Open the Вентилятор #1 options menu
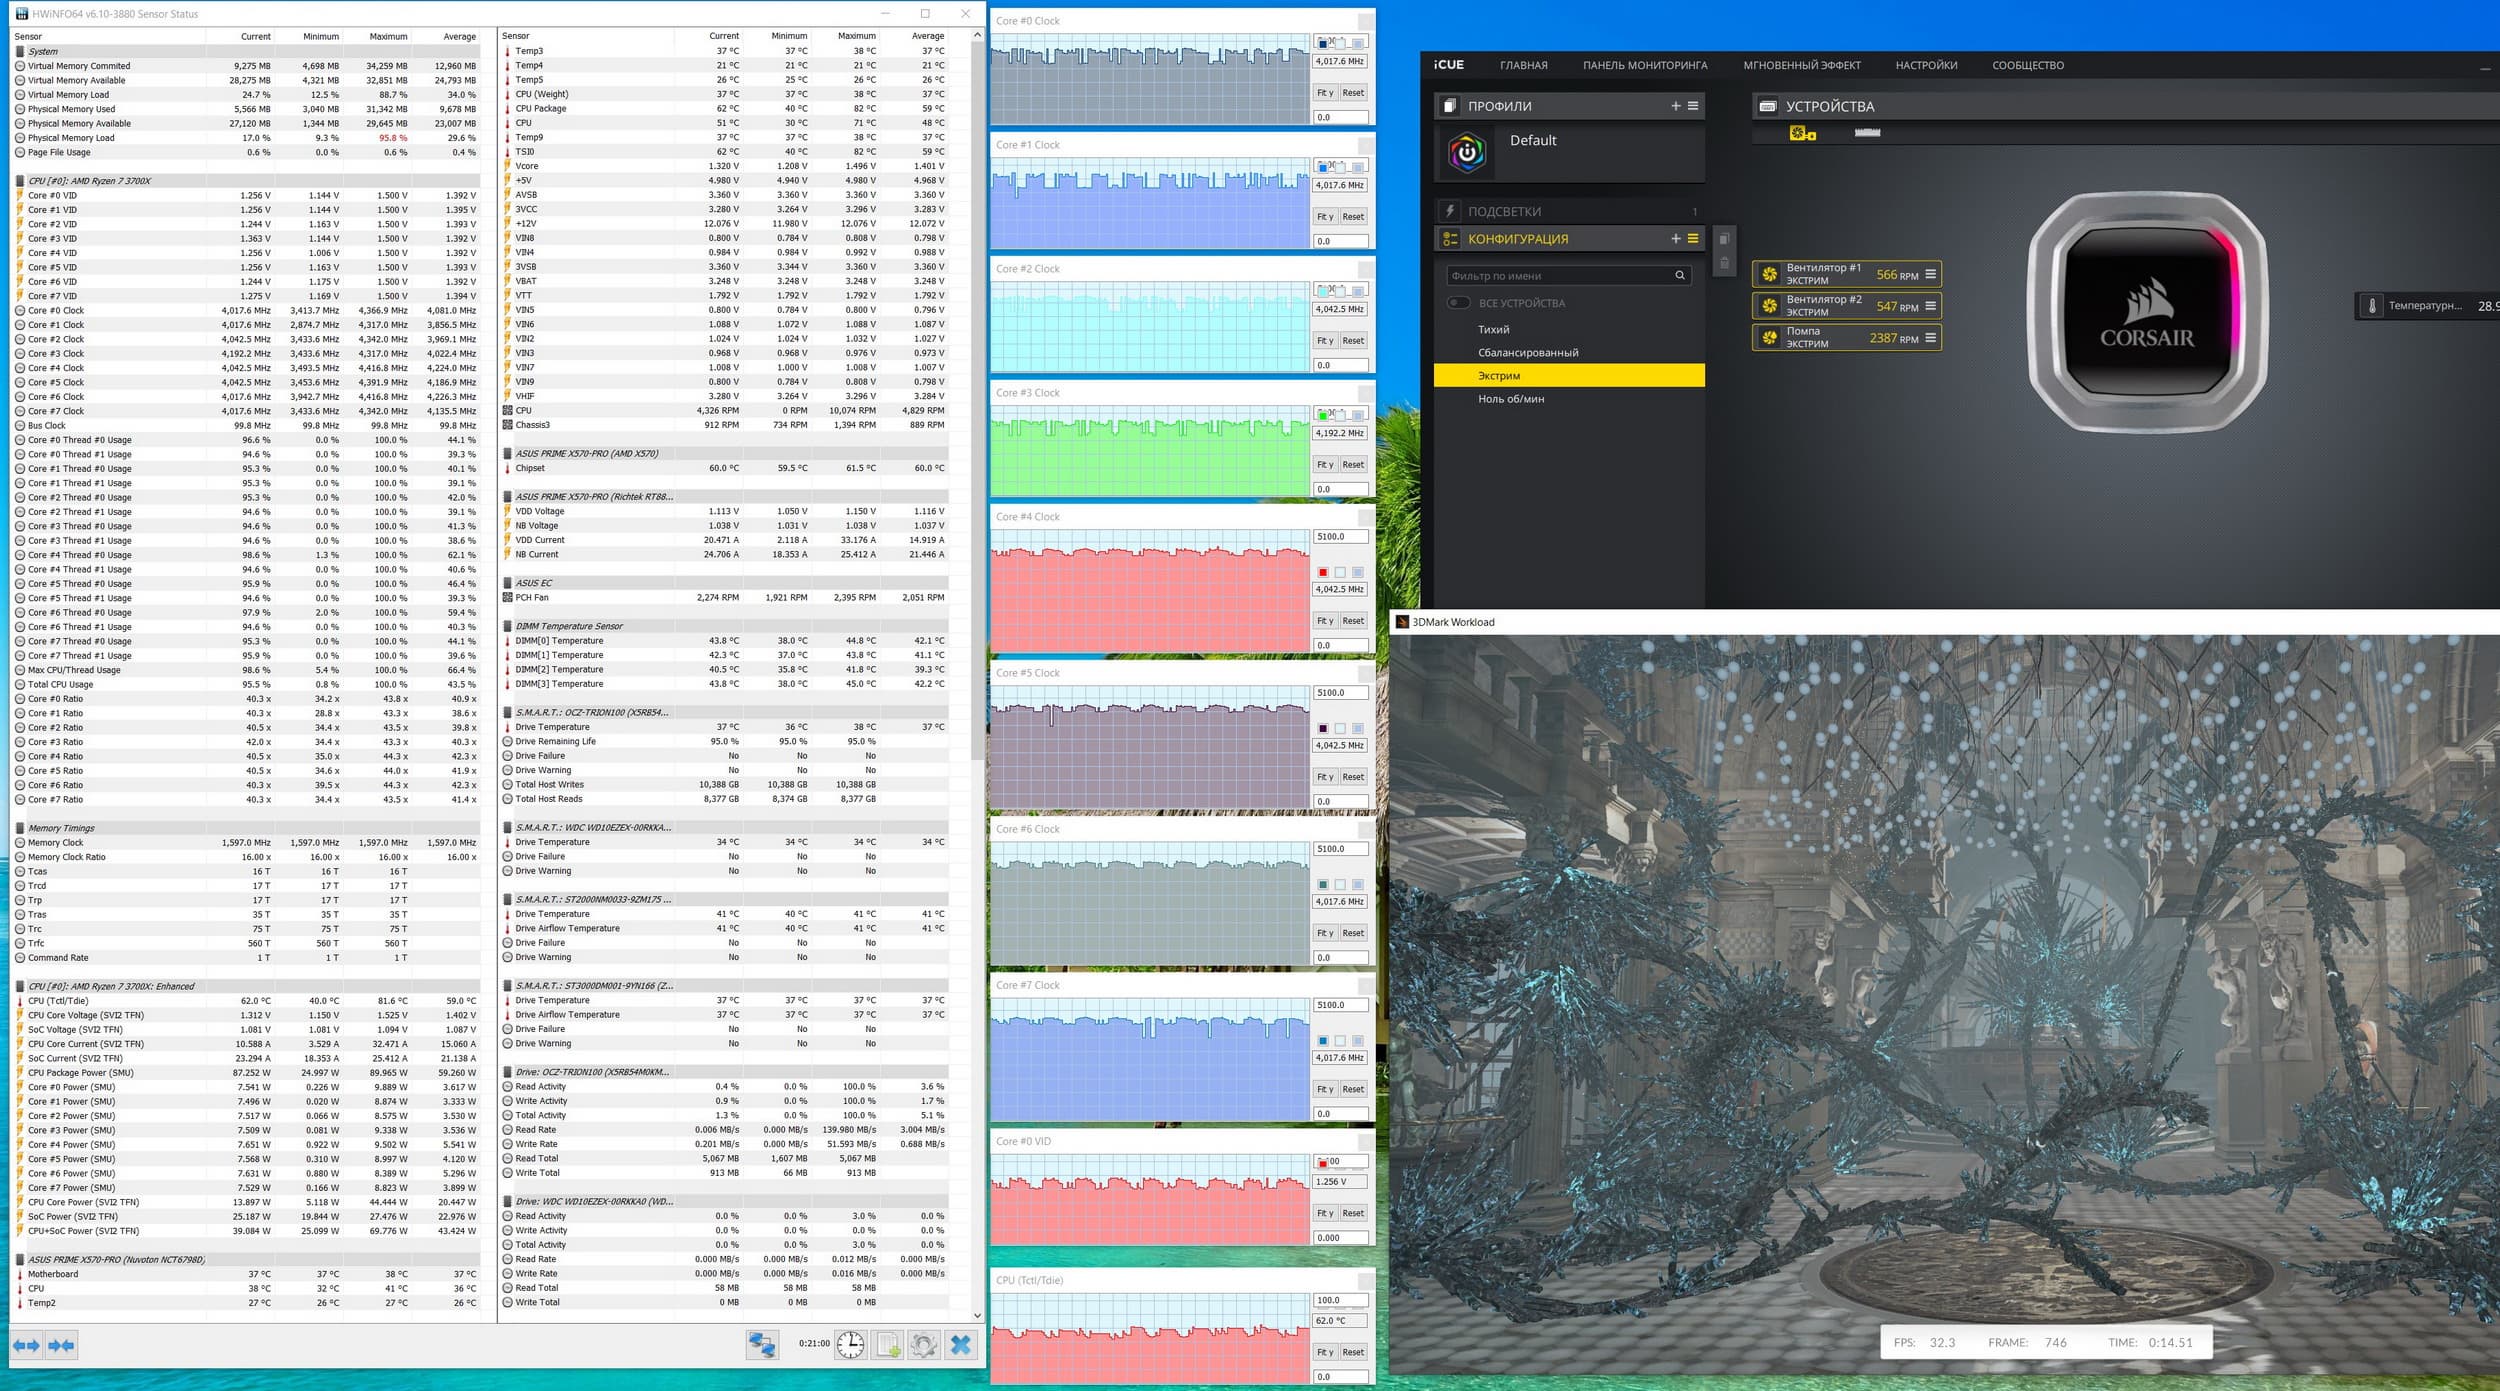Viewport: 2500px width, 1391px height. [1930, 274]
